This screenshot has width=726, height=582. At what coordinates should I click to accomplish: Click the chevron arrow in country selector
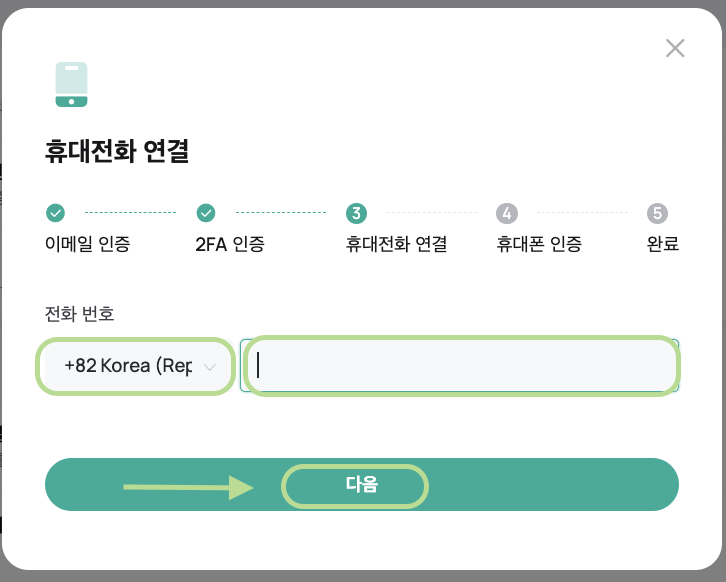click(210, 367)
